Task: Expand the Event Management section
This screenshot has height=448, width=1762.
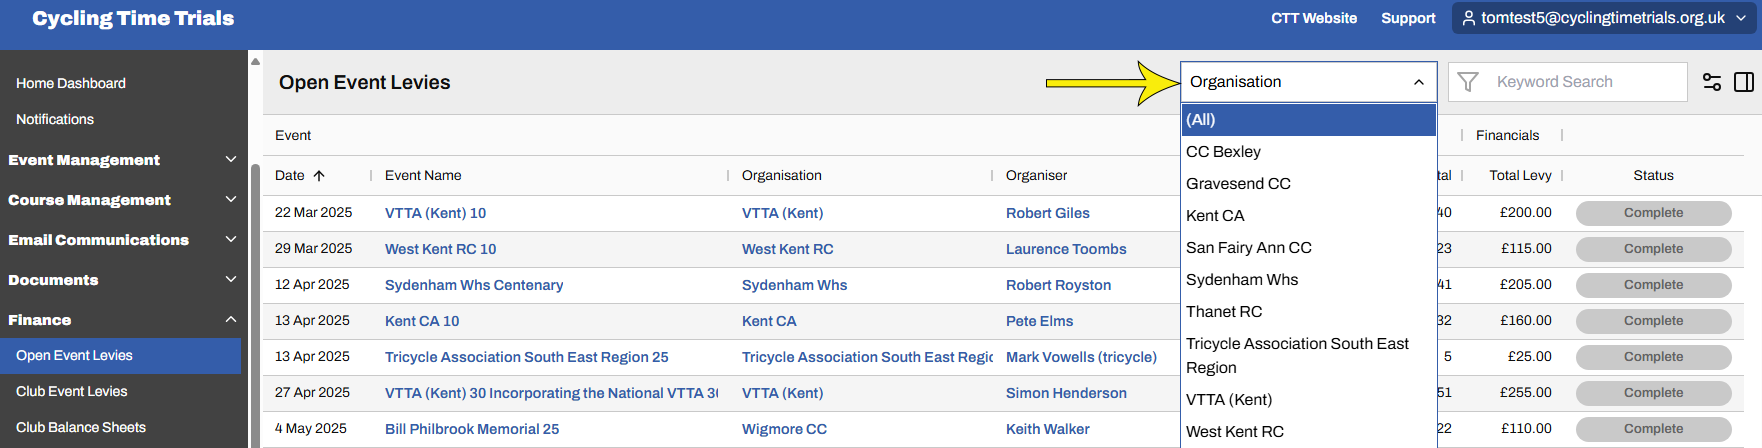Action: (x=231, y=160)
